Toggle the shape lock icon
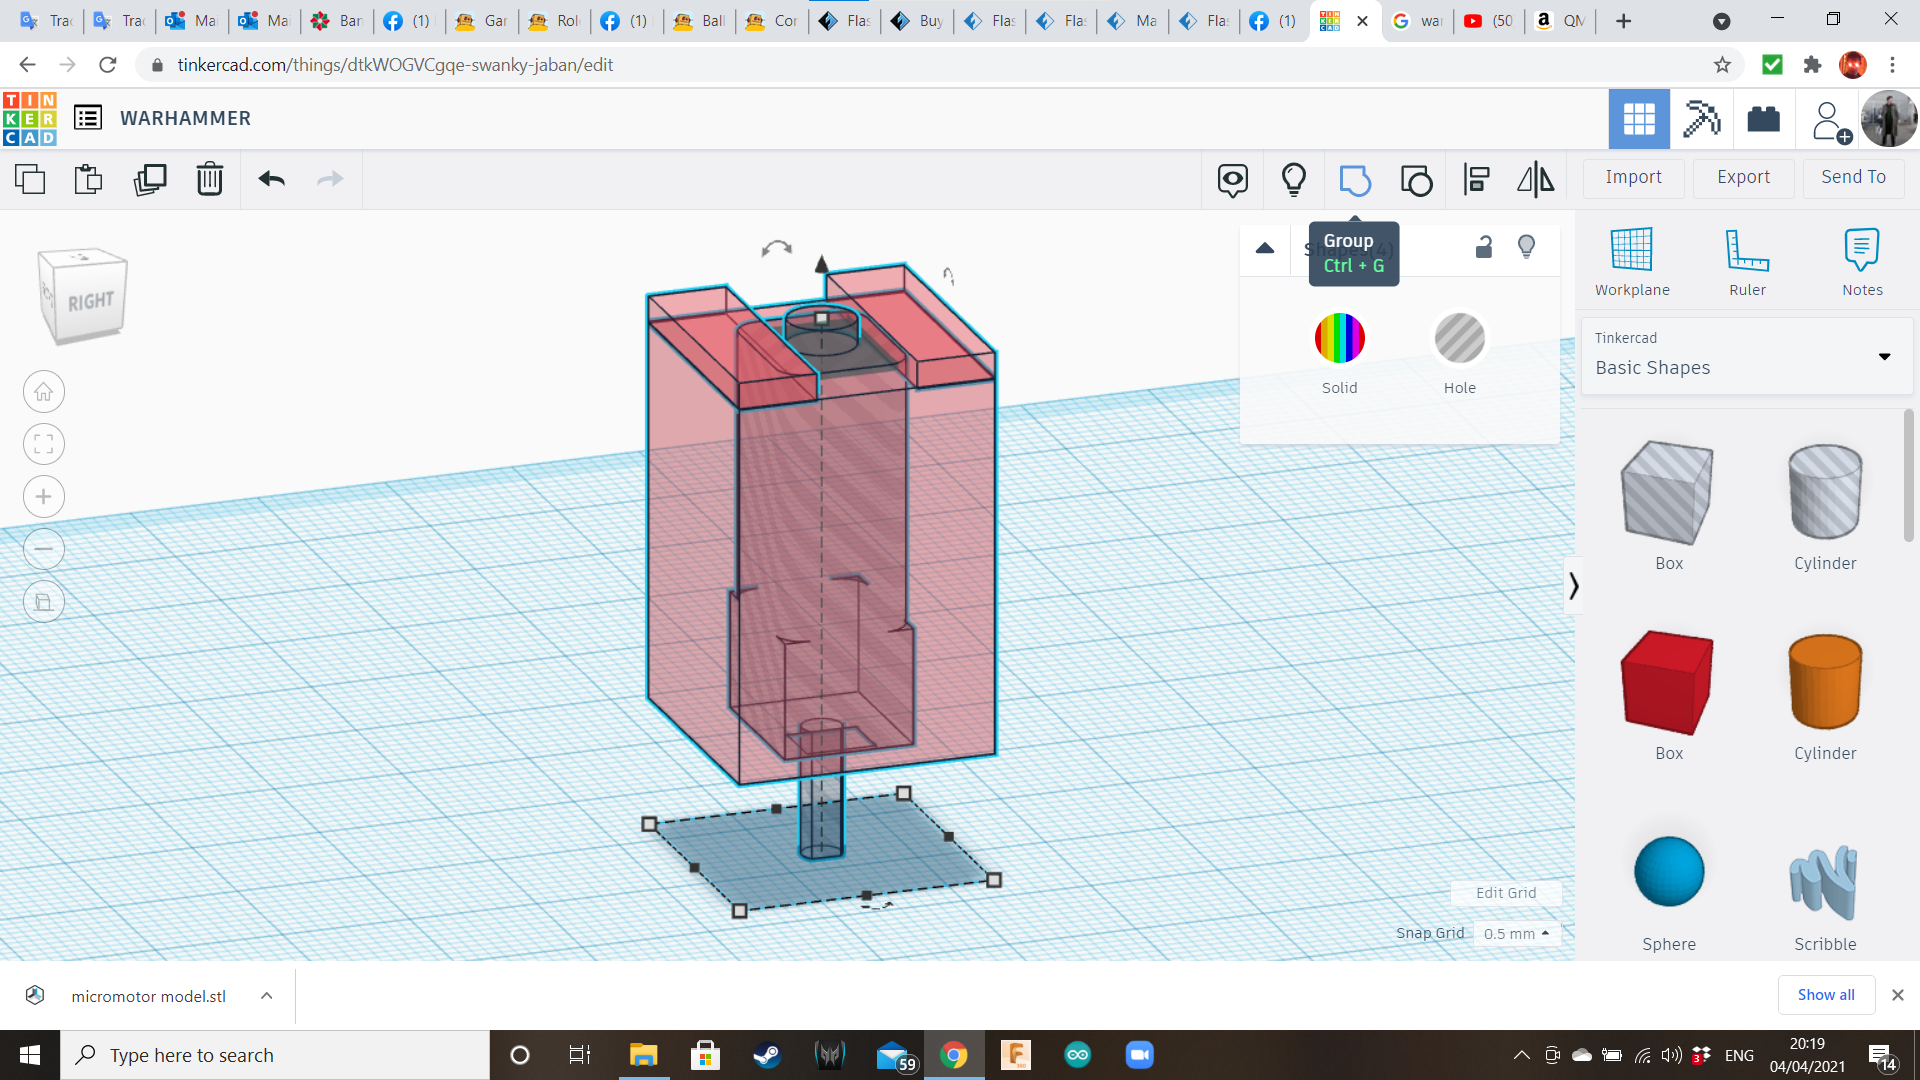Viewport: 1920px width, 1080px height. click(x=1484, y=247)
